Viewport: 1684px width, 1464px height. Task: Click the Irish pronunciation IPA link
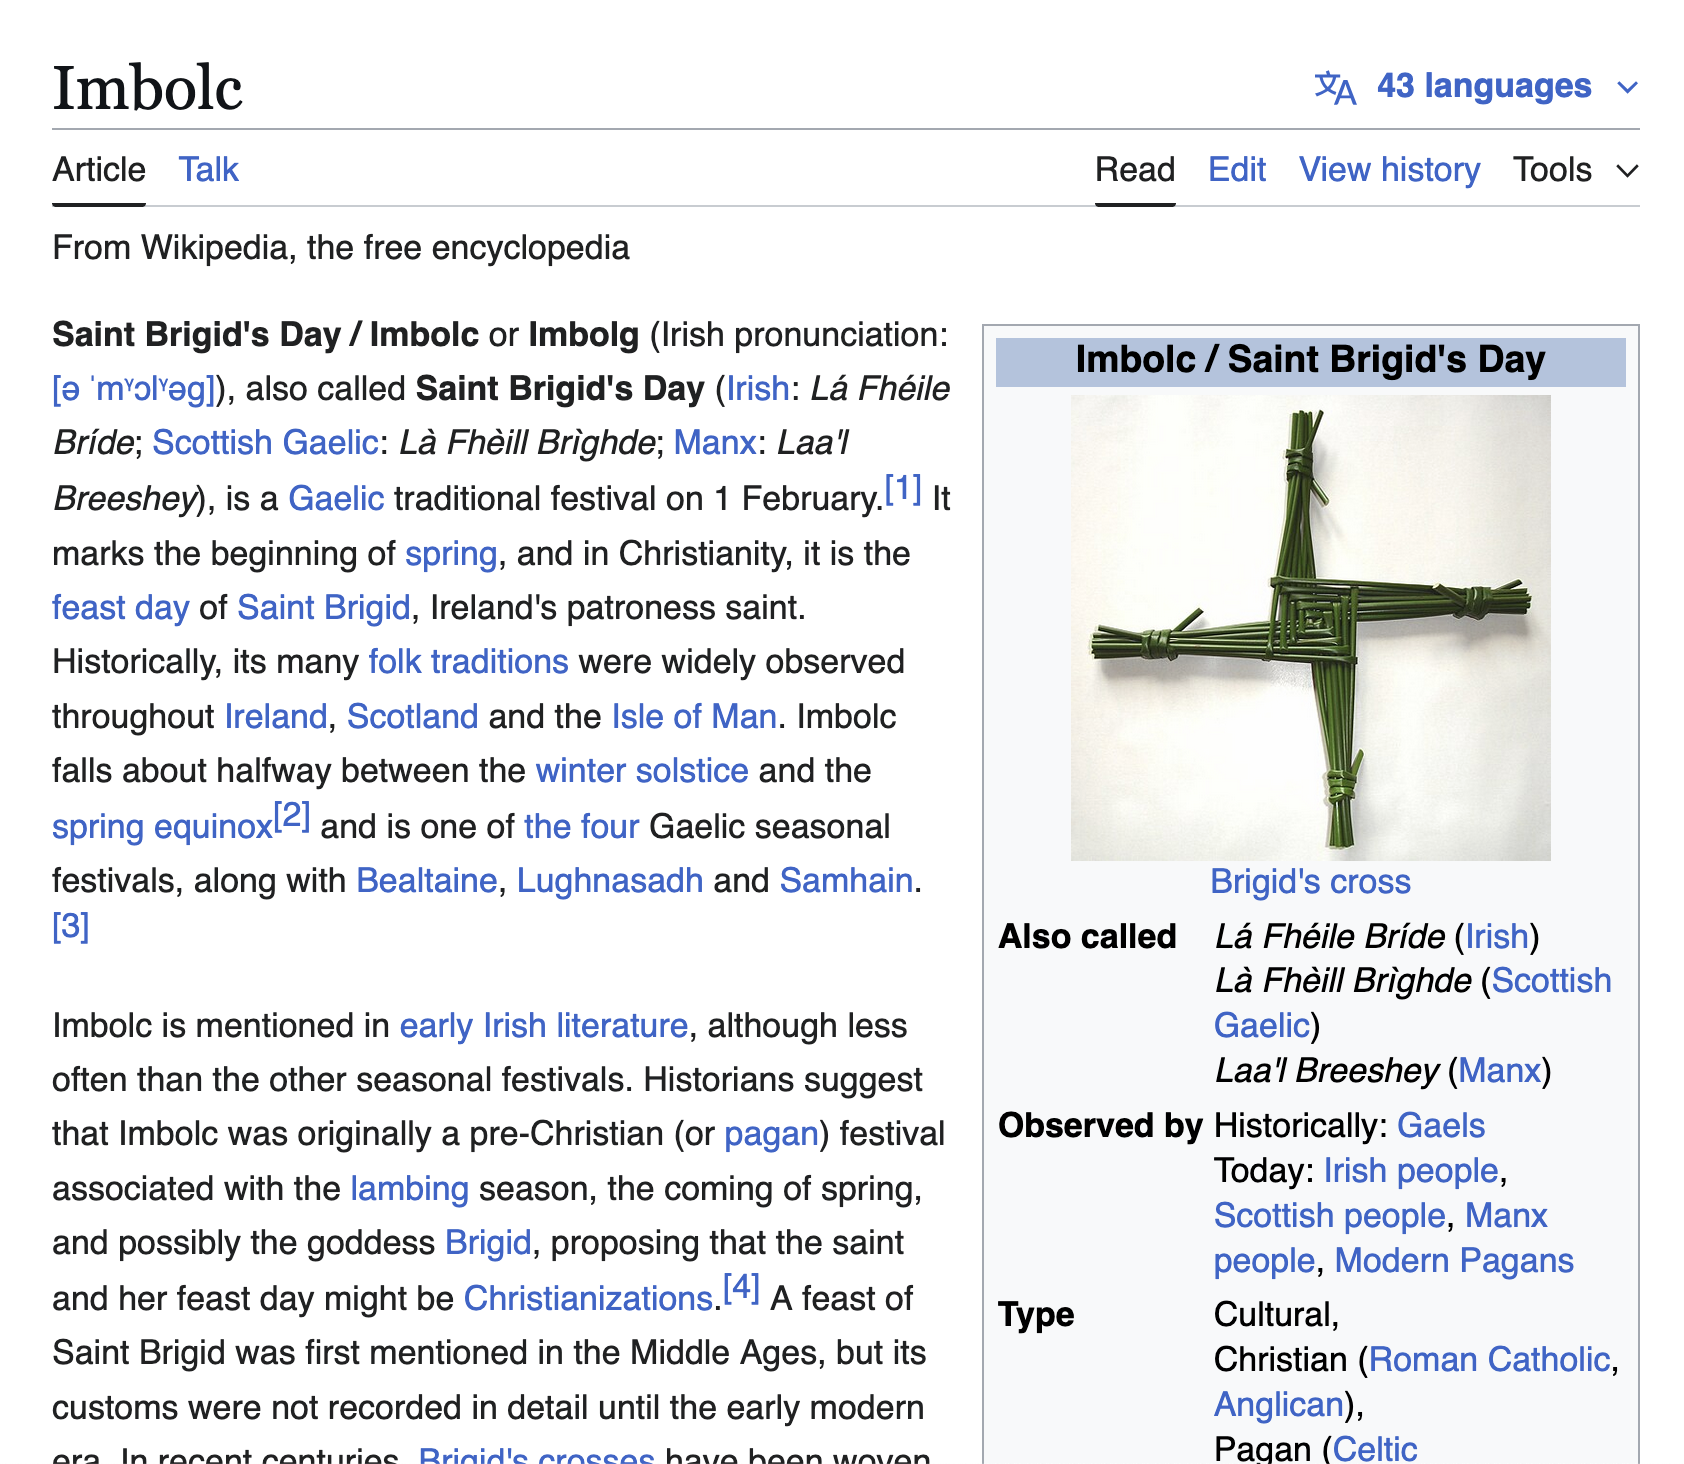tap(134, 389)
